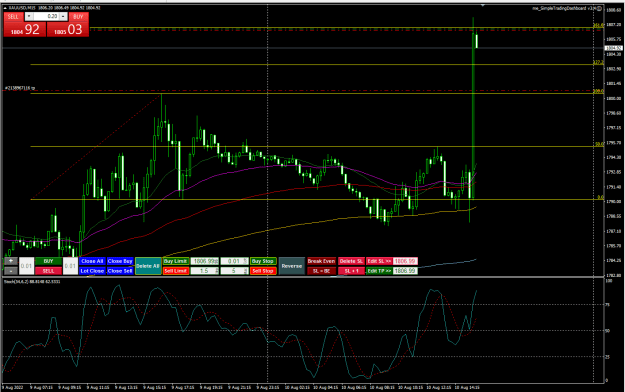The width and height of the screenshot is (625, 392).
Task: Increase one-click lot volume with up arrow
Action: pos(63,16)
